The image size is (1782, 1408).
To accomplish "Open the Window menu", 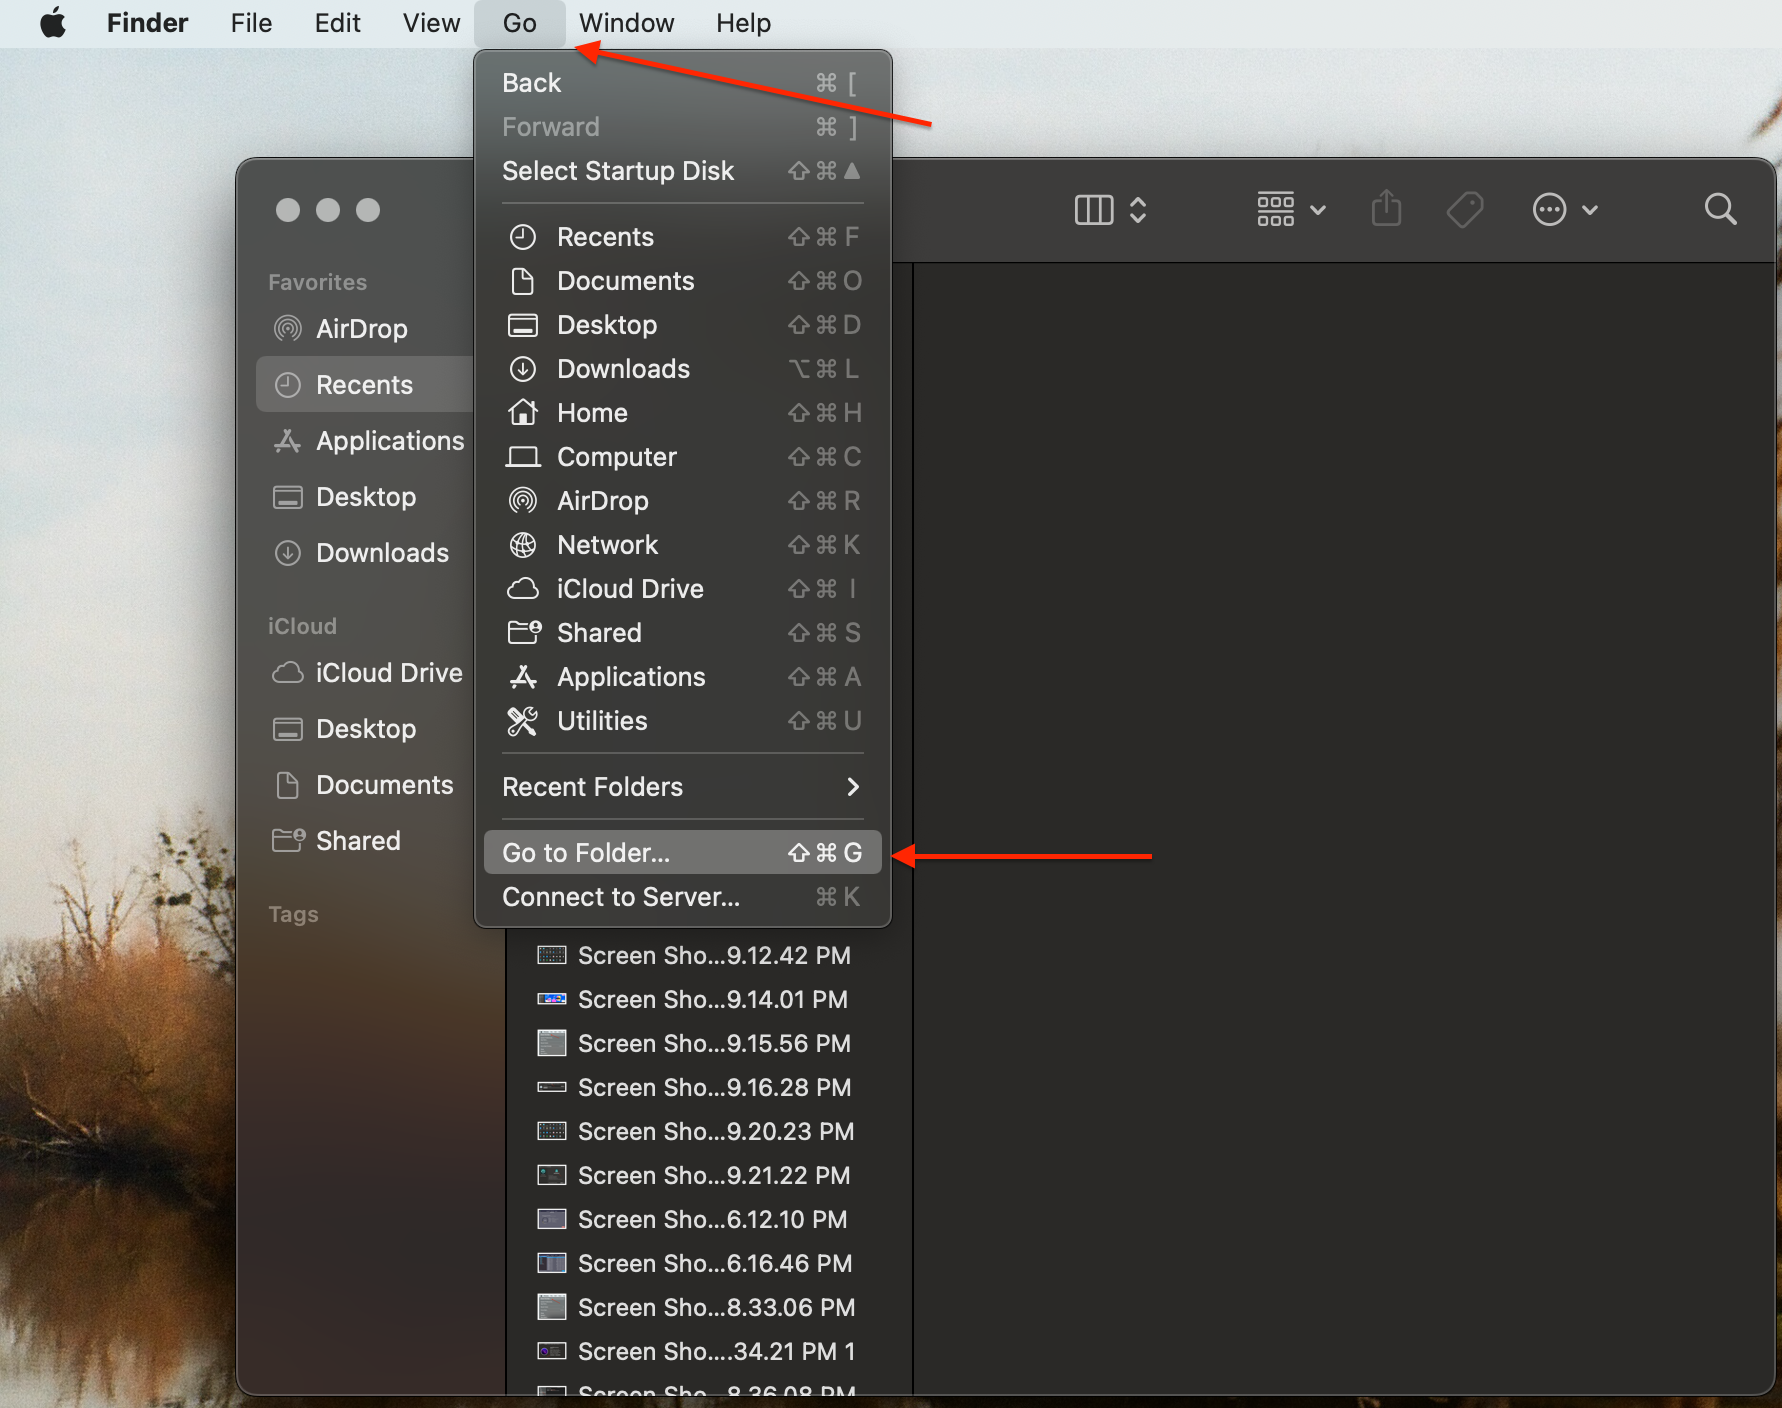I will (626, 23).
